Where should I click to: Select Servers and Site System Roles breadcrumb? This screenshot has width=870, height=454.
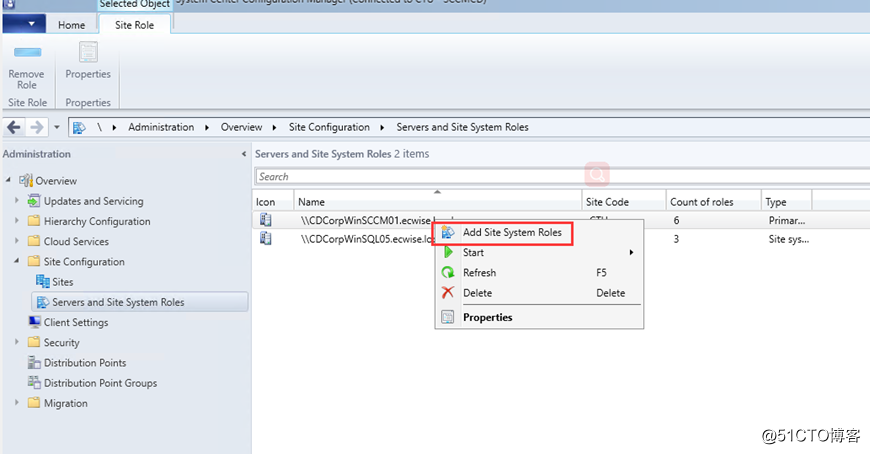tap(462, 127)
